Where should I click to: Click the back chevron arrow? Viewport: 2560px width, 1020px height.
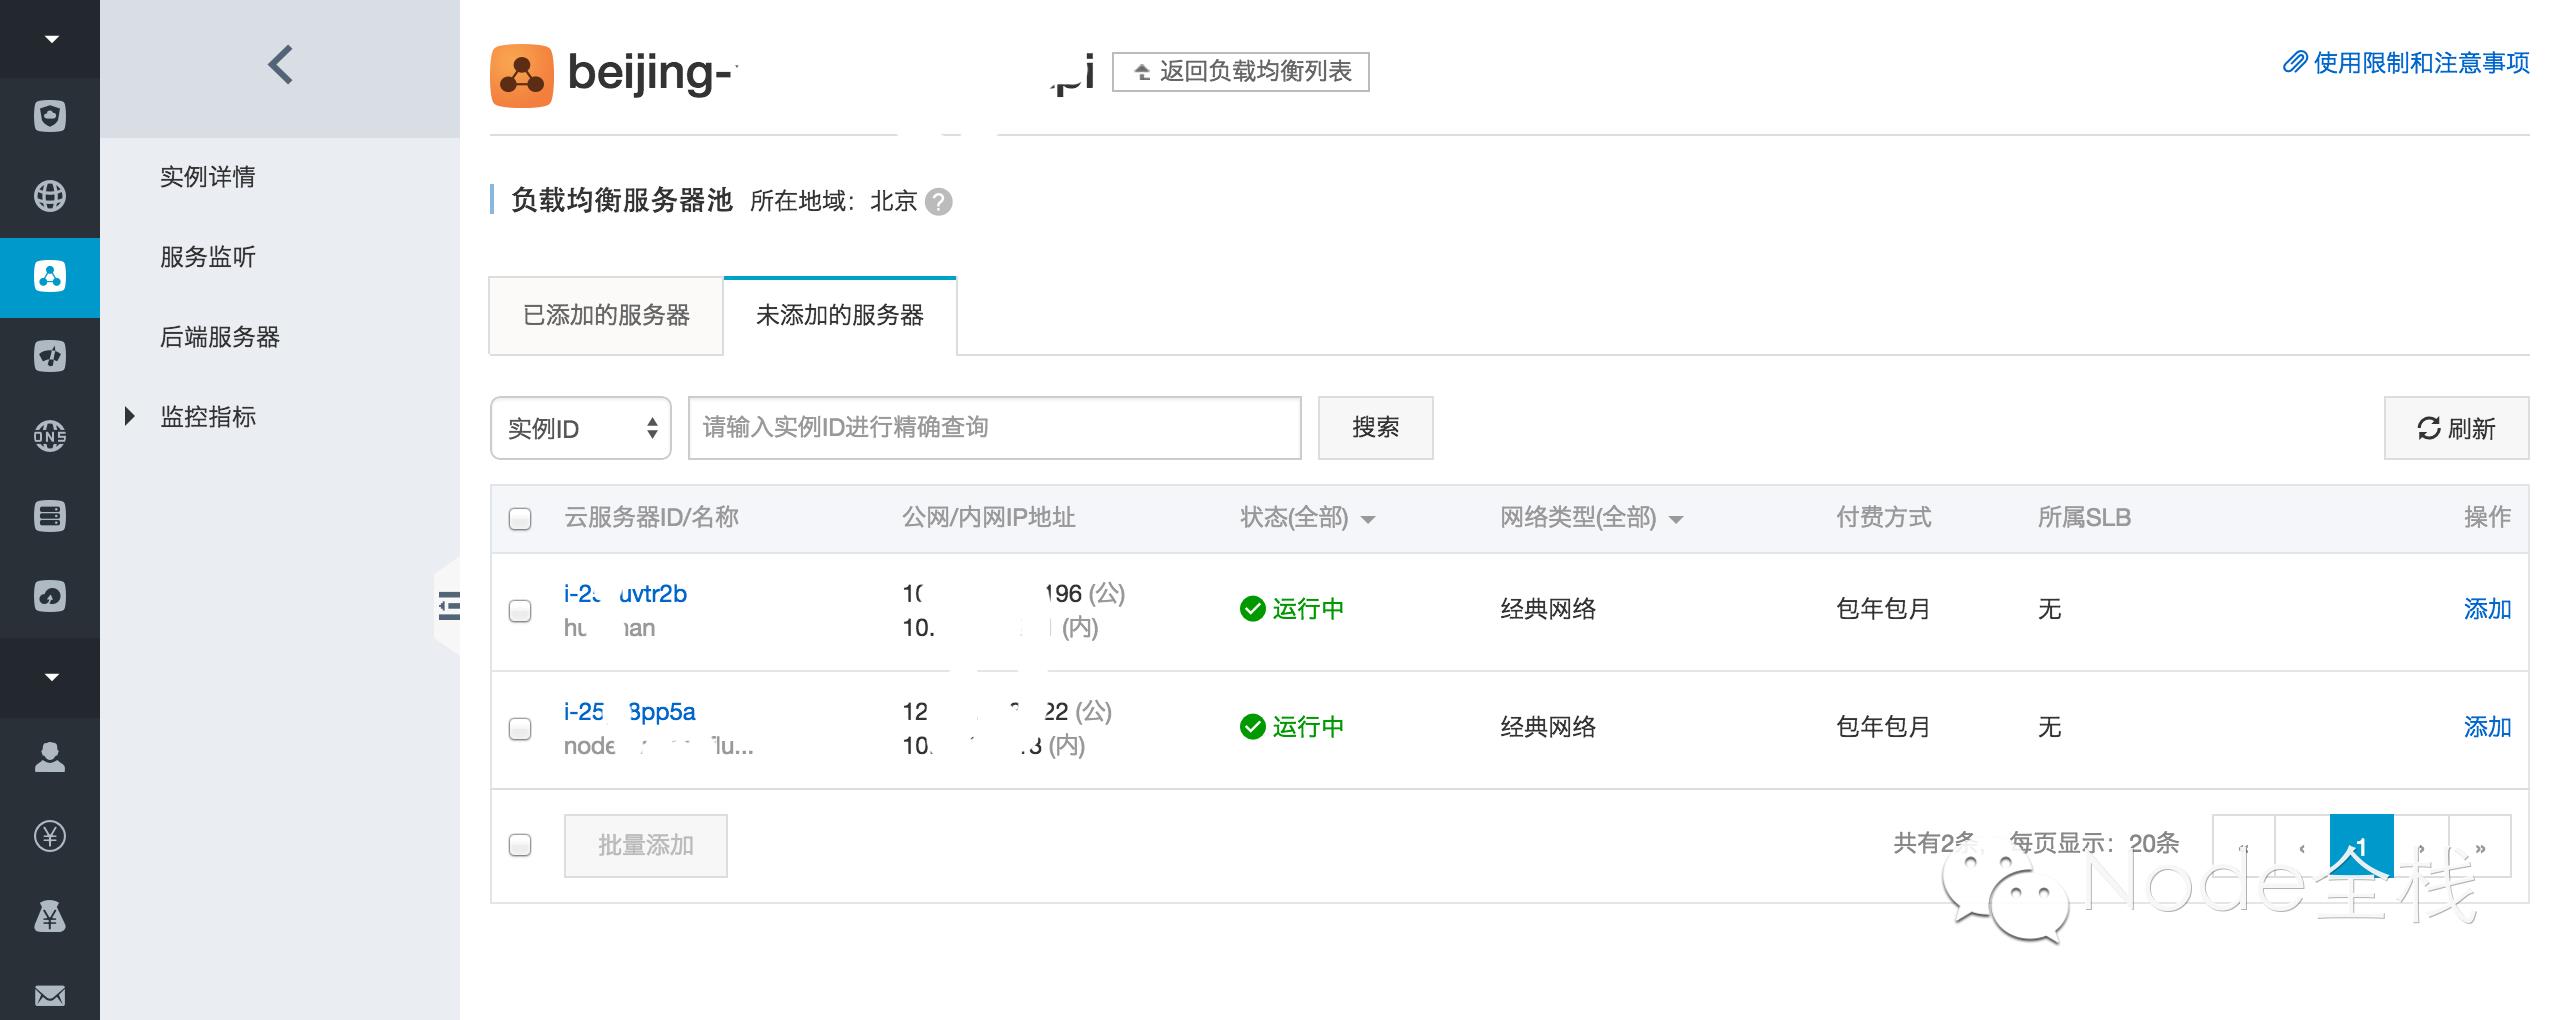click(281, 65)
